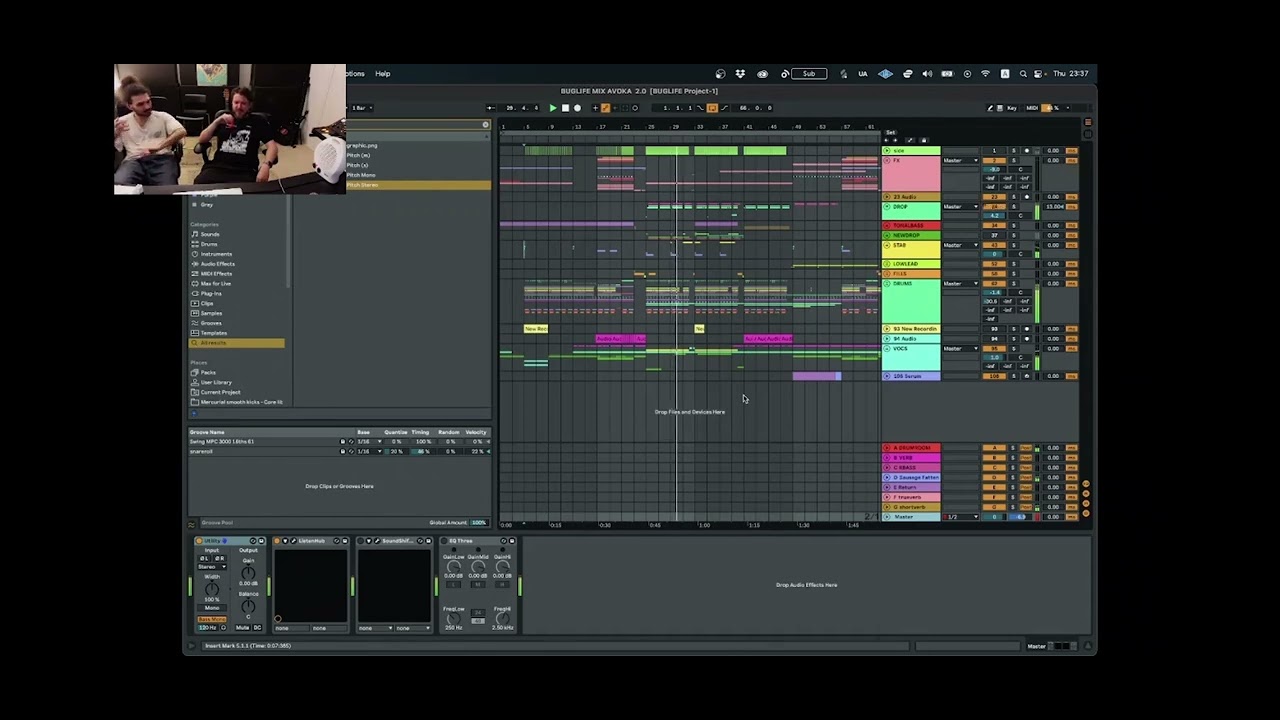Select Max for Live category
Viewport: 1280px width, 720px height.
(216, 284)
